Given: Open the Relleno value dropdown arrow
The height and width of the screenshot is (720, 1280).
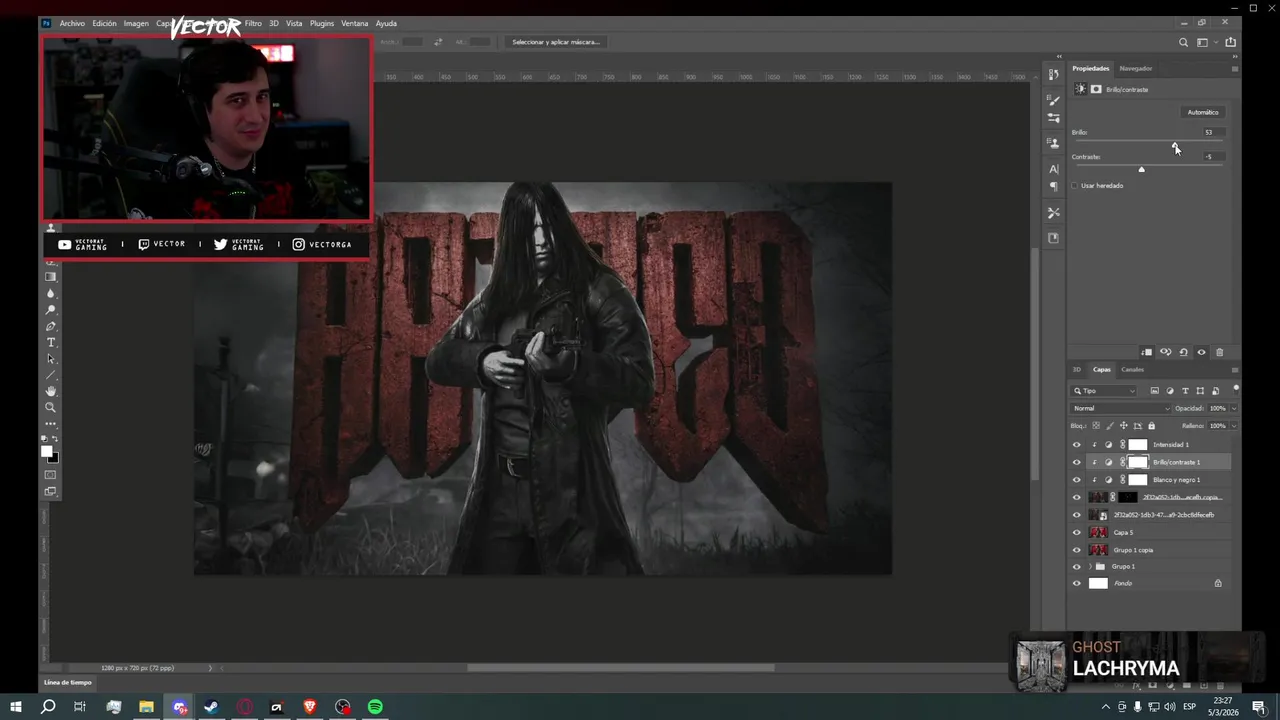Looking at the screenshot, I should tap(1233, 426).
